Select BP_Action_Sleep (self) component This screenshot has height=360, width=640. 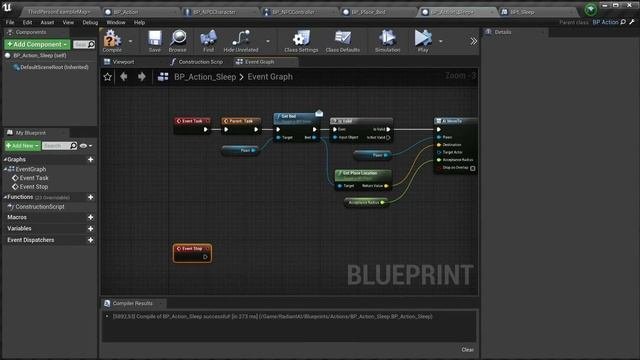tap(40, 56)
